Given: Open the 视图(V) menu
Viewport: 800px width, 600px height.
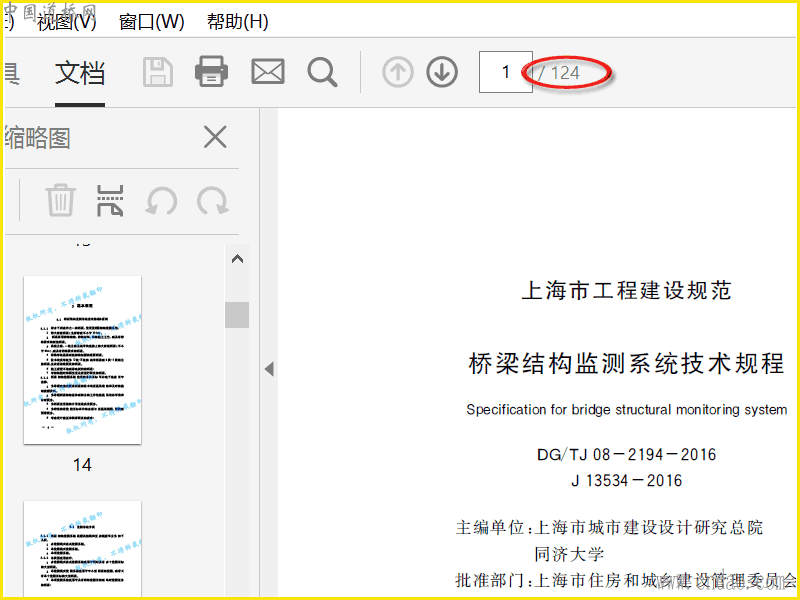Looking at the screenshot, I should [x=66, y=22].
